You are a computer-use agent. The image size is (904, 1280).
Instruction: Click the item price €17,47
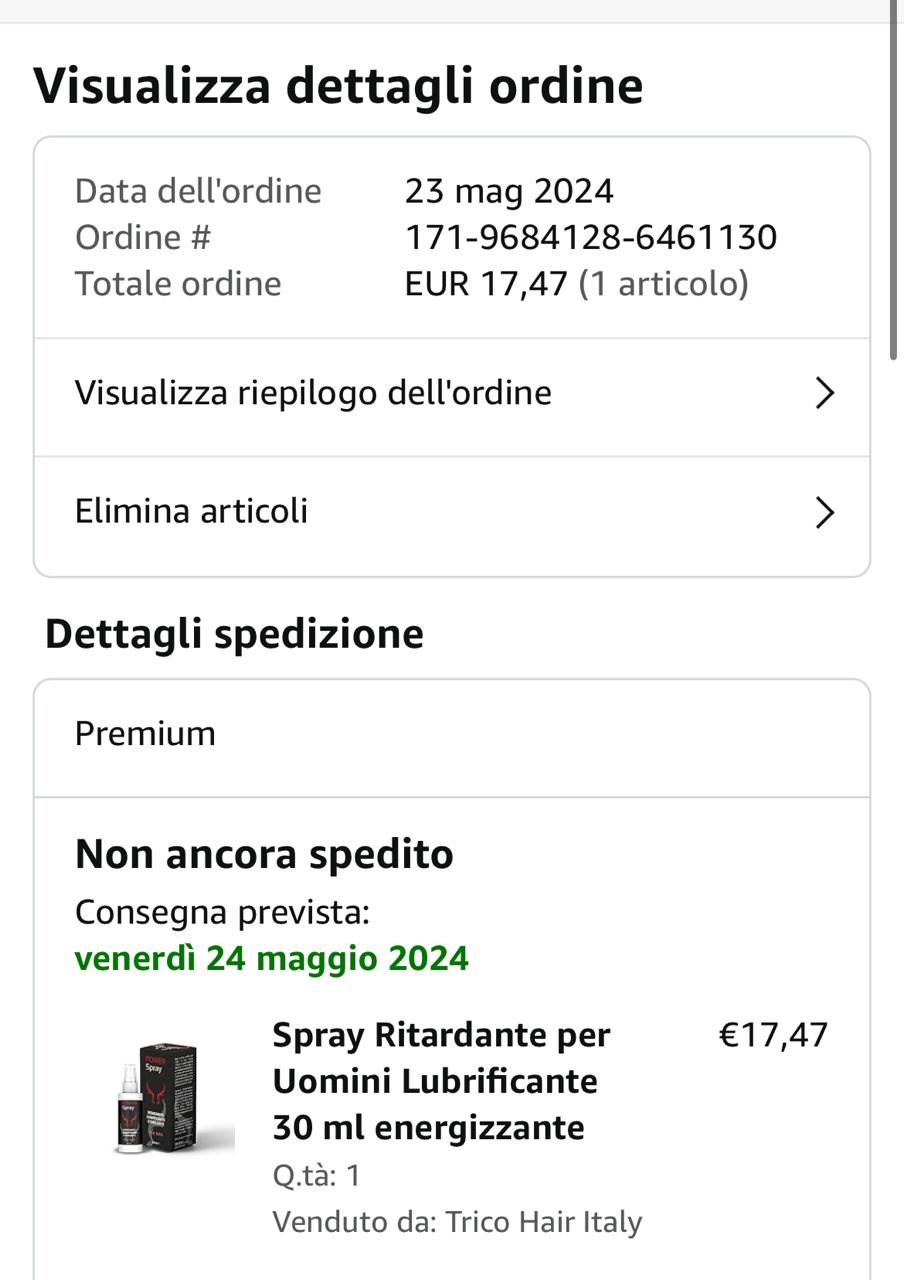tap(773, 1035)
